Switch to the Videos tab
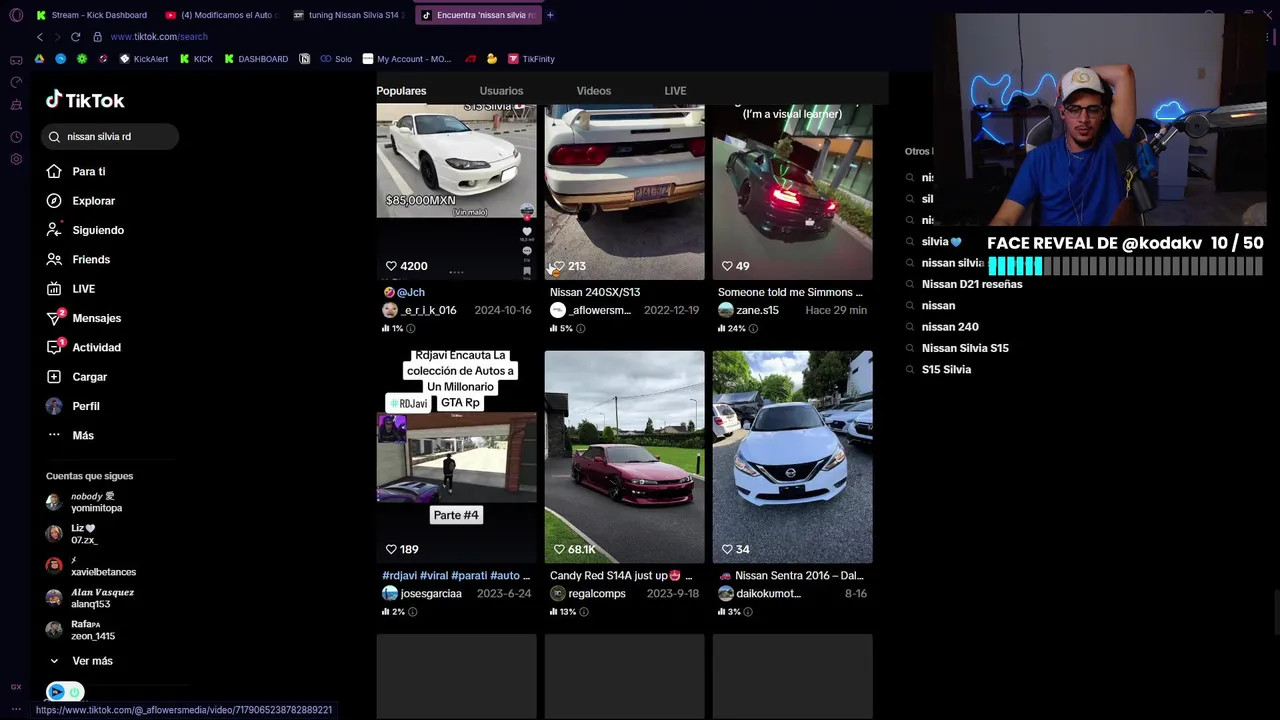1280x720 pixels. click(593, 91)
